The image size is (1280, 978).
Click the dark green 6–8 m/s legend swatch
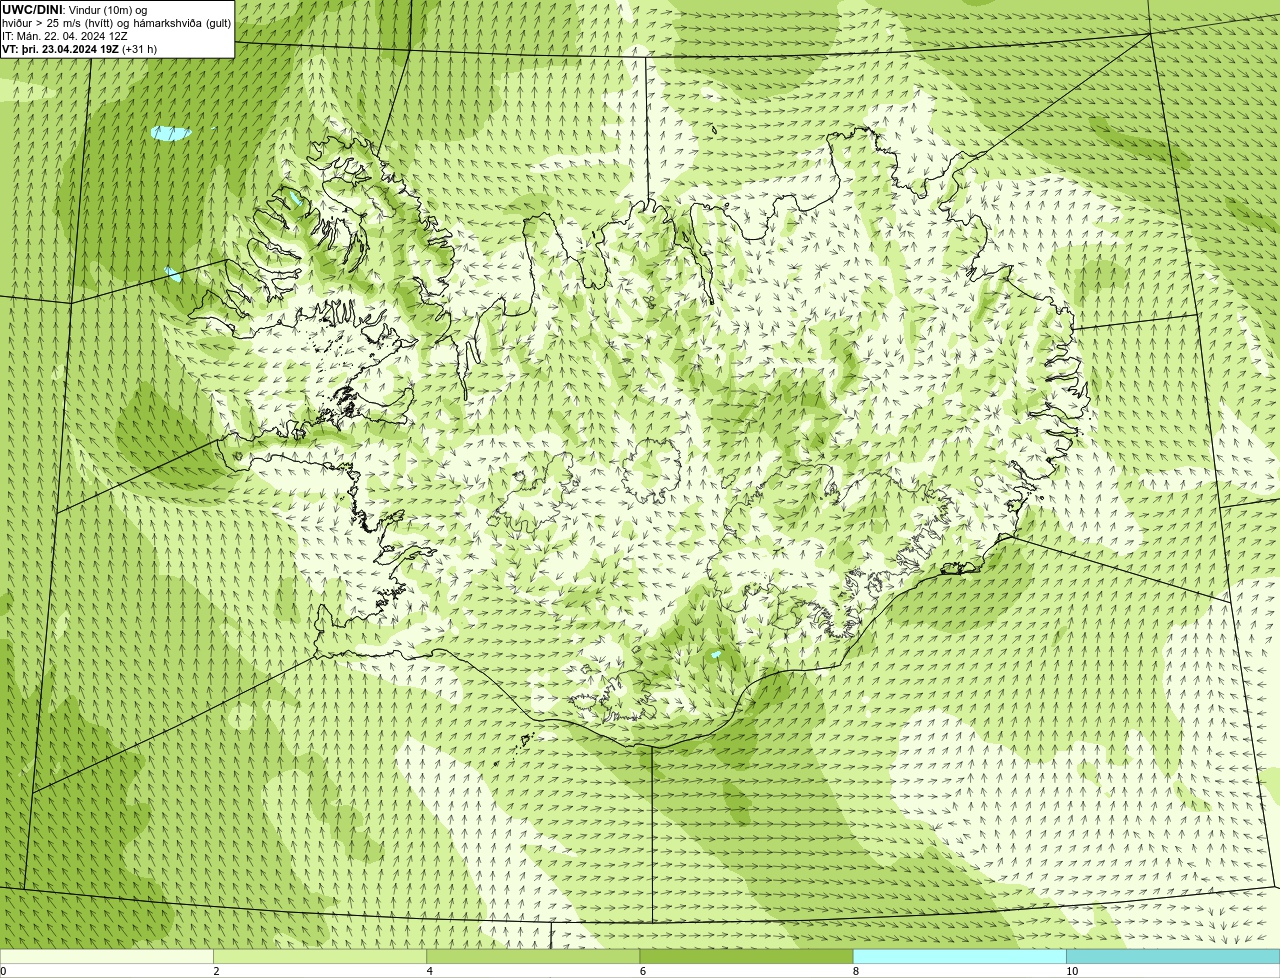pyautogui.click(x=746, y=956)
